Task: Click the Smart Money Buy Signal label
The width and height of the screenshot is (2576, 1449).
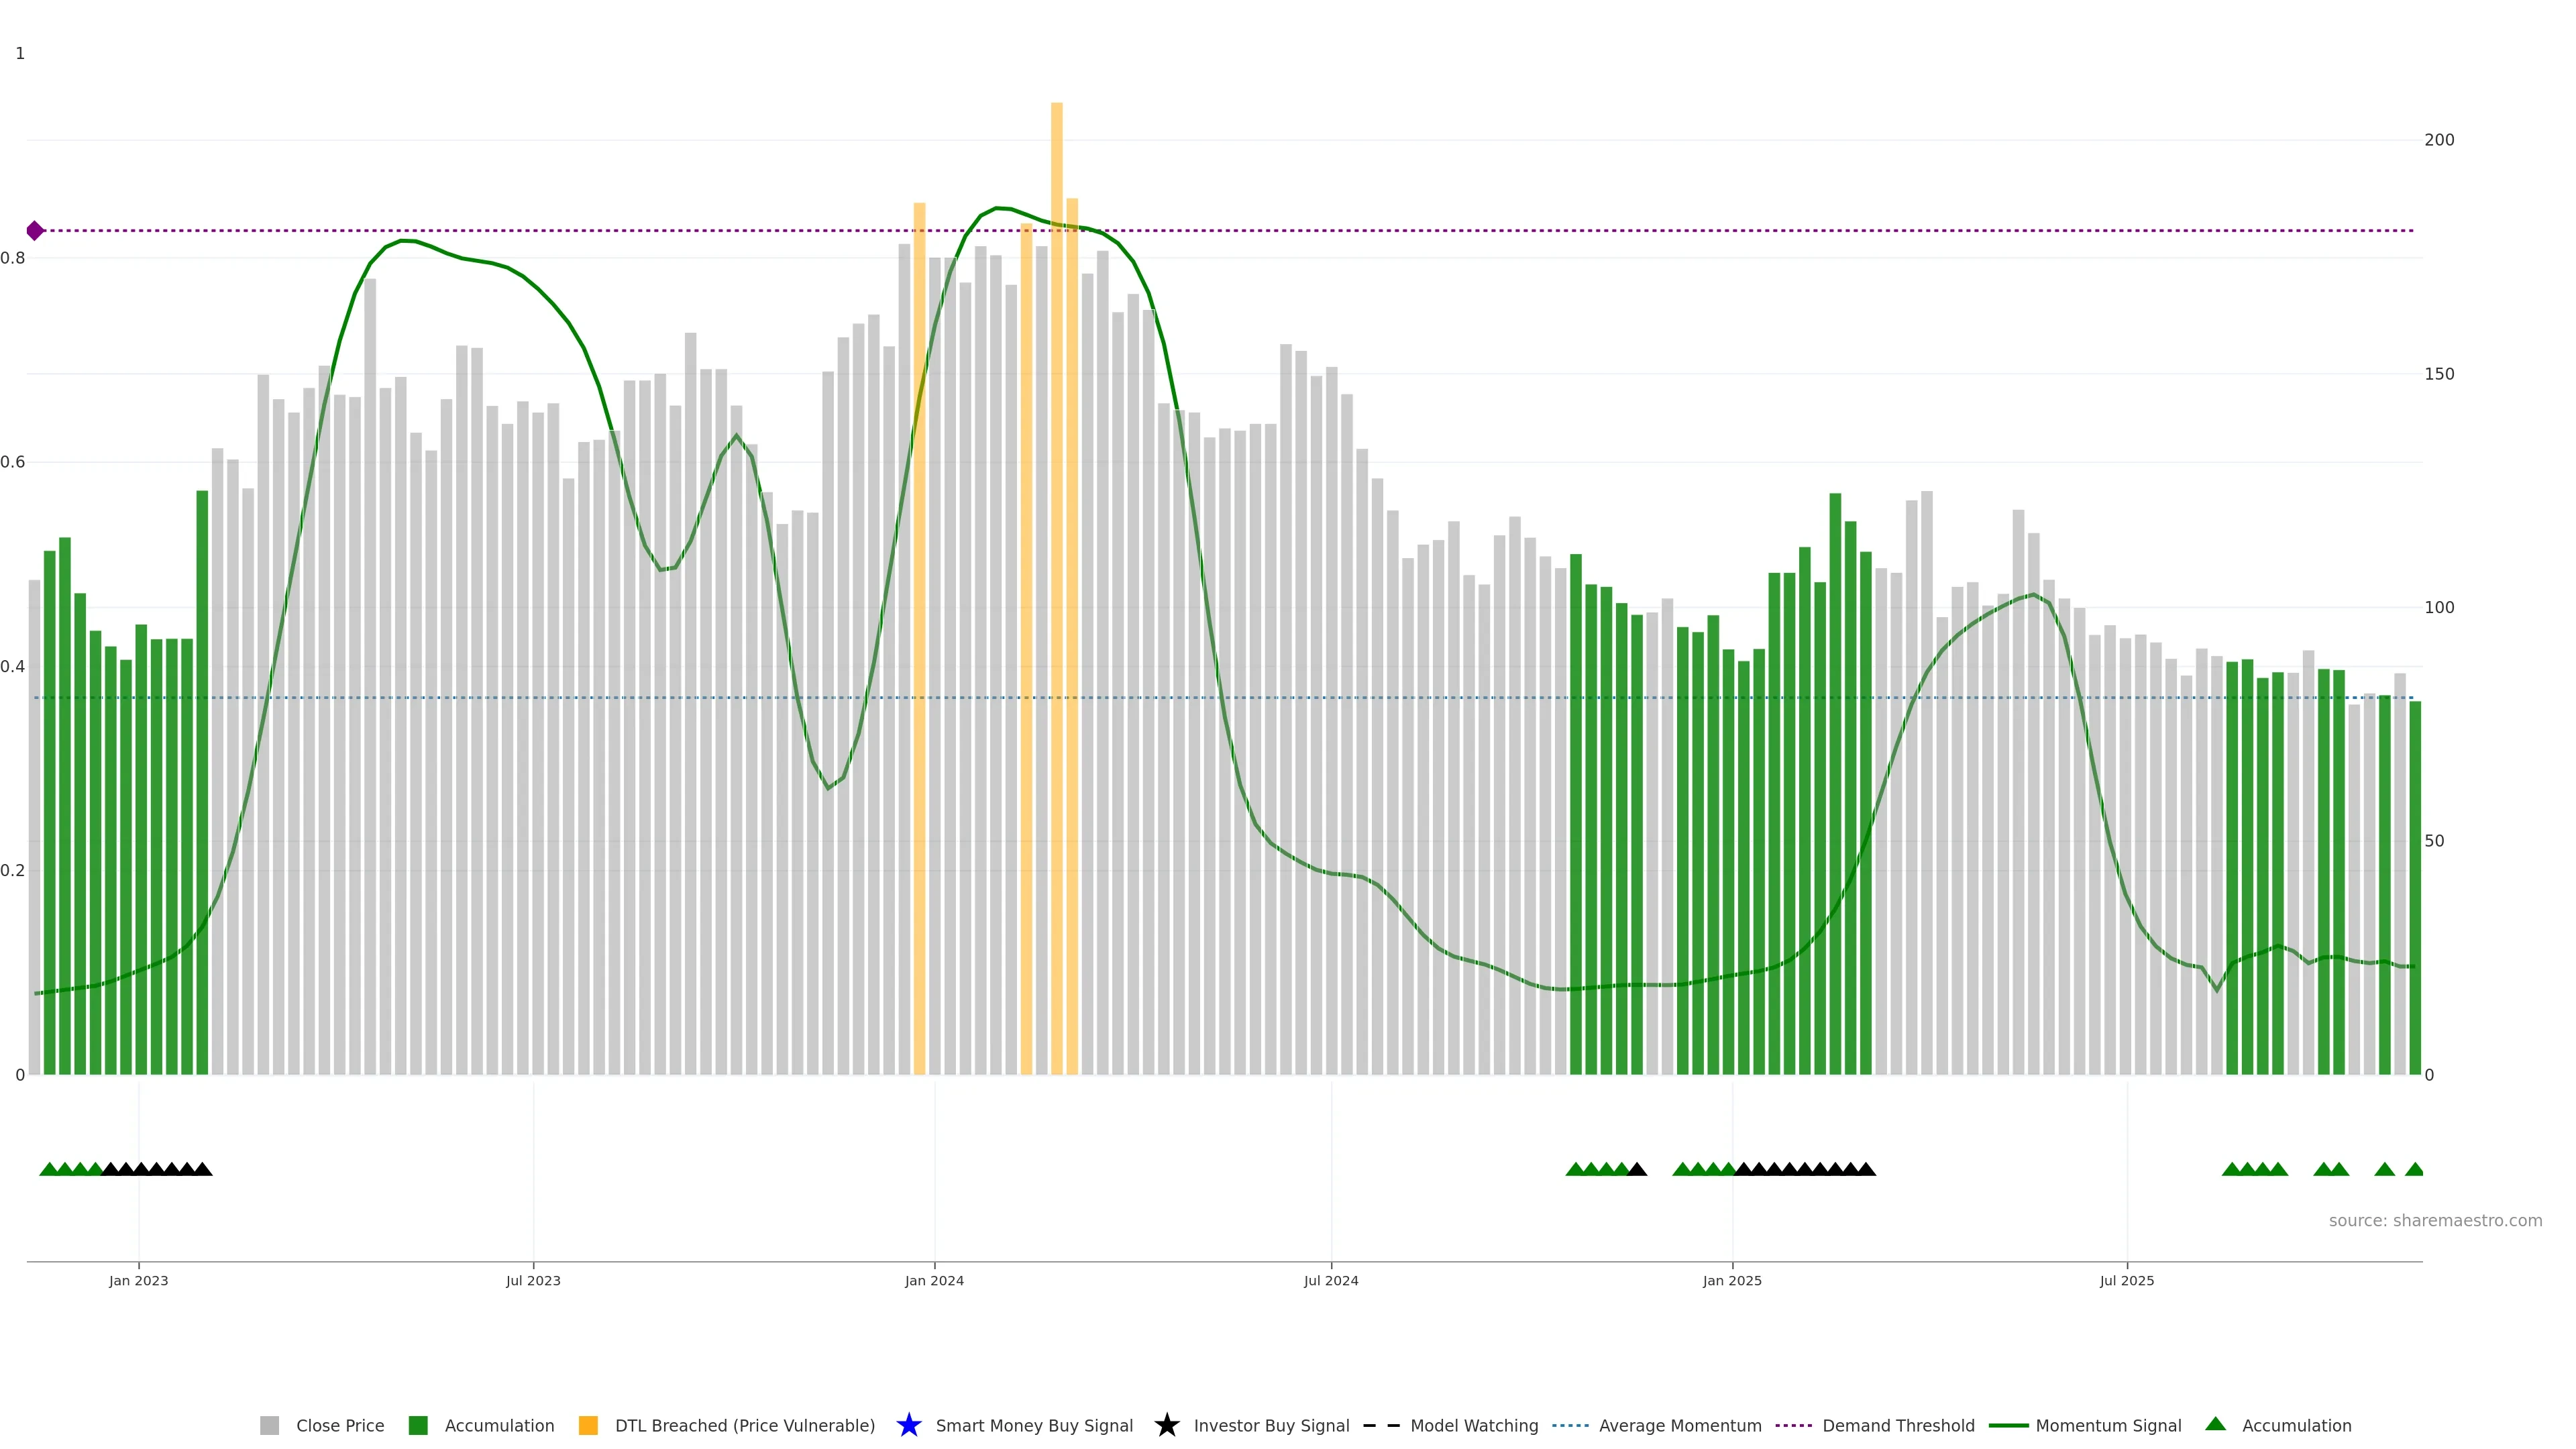Action: (1034, 1425)
